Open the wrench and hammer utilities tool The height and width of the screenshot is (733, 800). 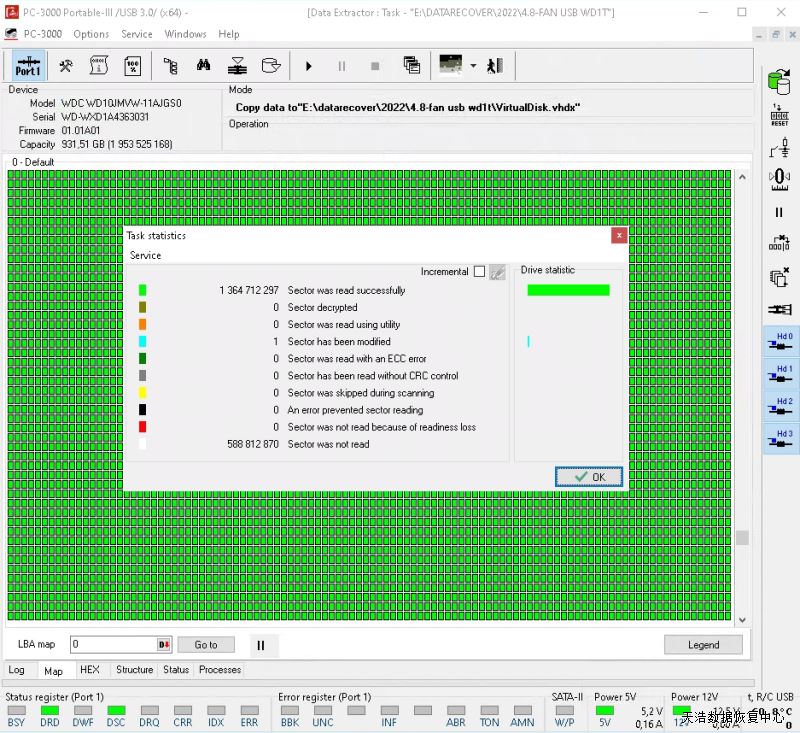point(66,66)
